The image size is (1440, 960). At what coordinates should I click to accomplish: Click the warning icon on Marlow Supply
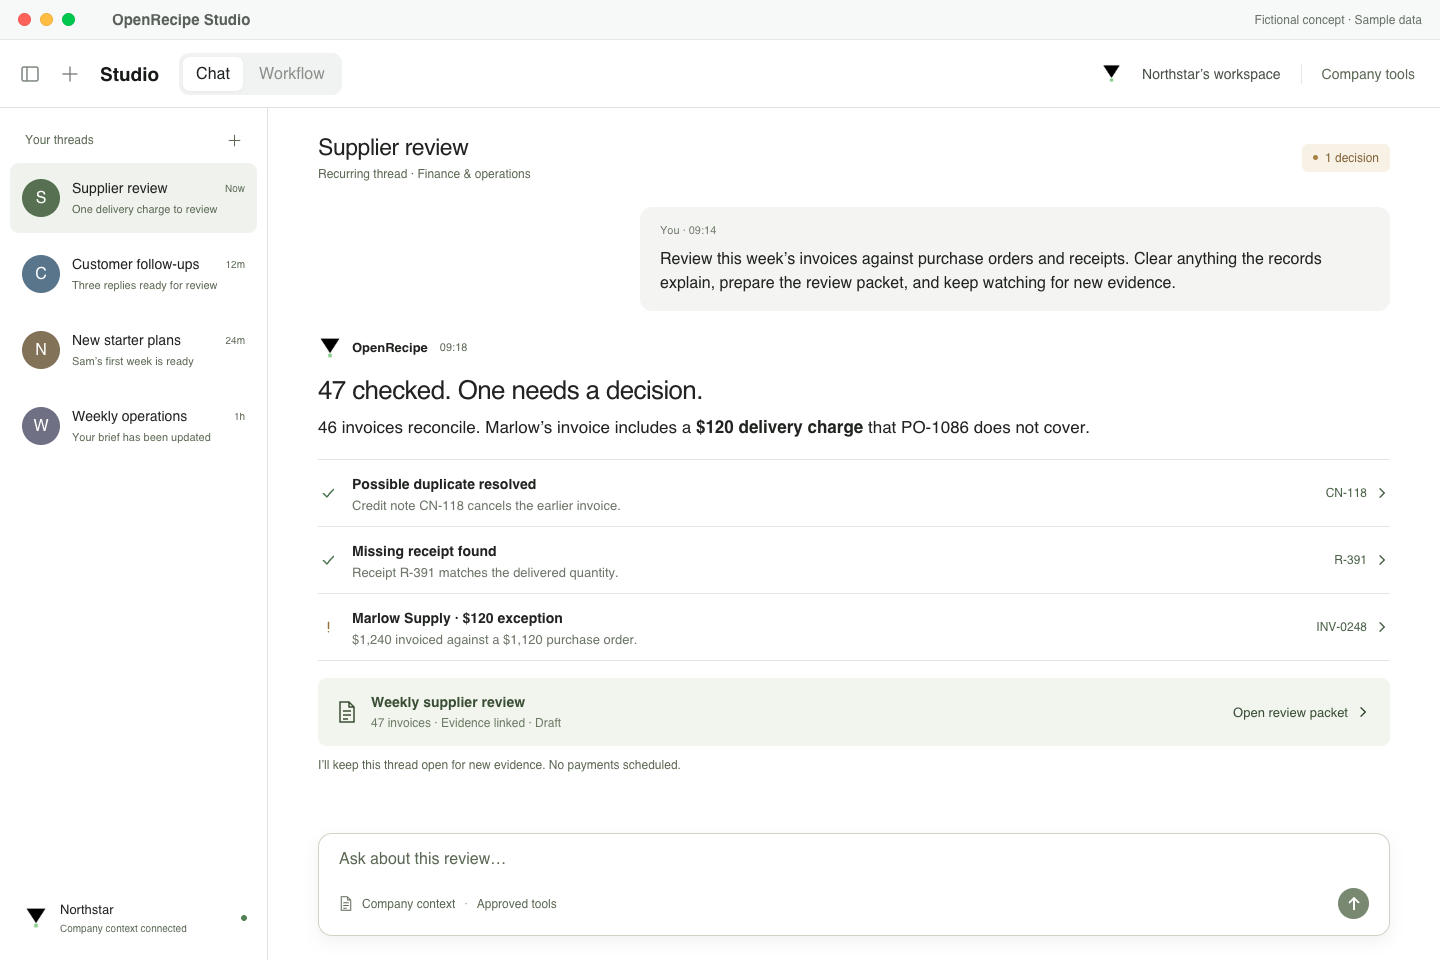coord(328,627)
